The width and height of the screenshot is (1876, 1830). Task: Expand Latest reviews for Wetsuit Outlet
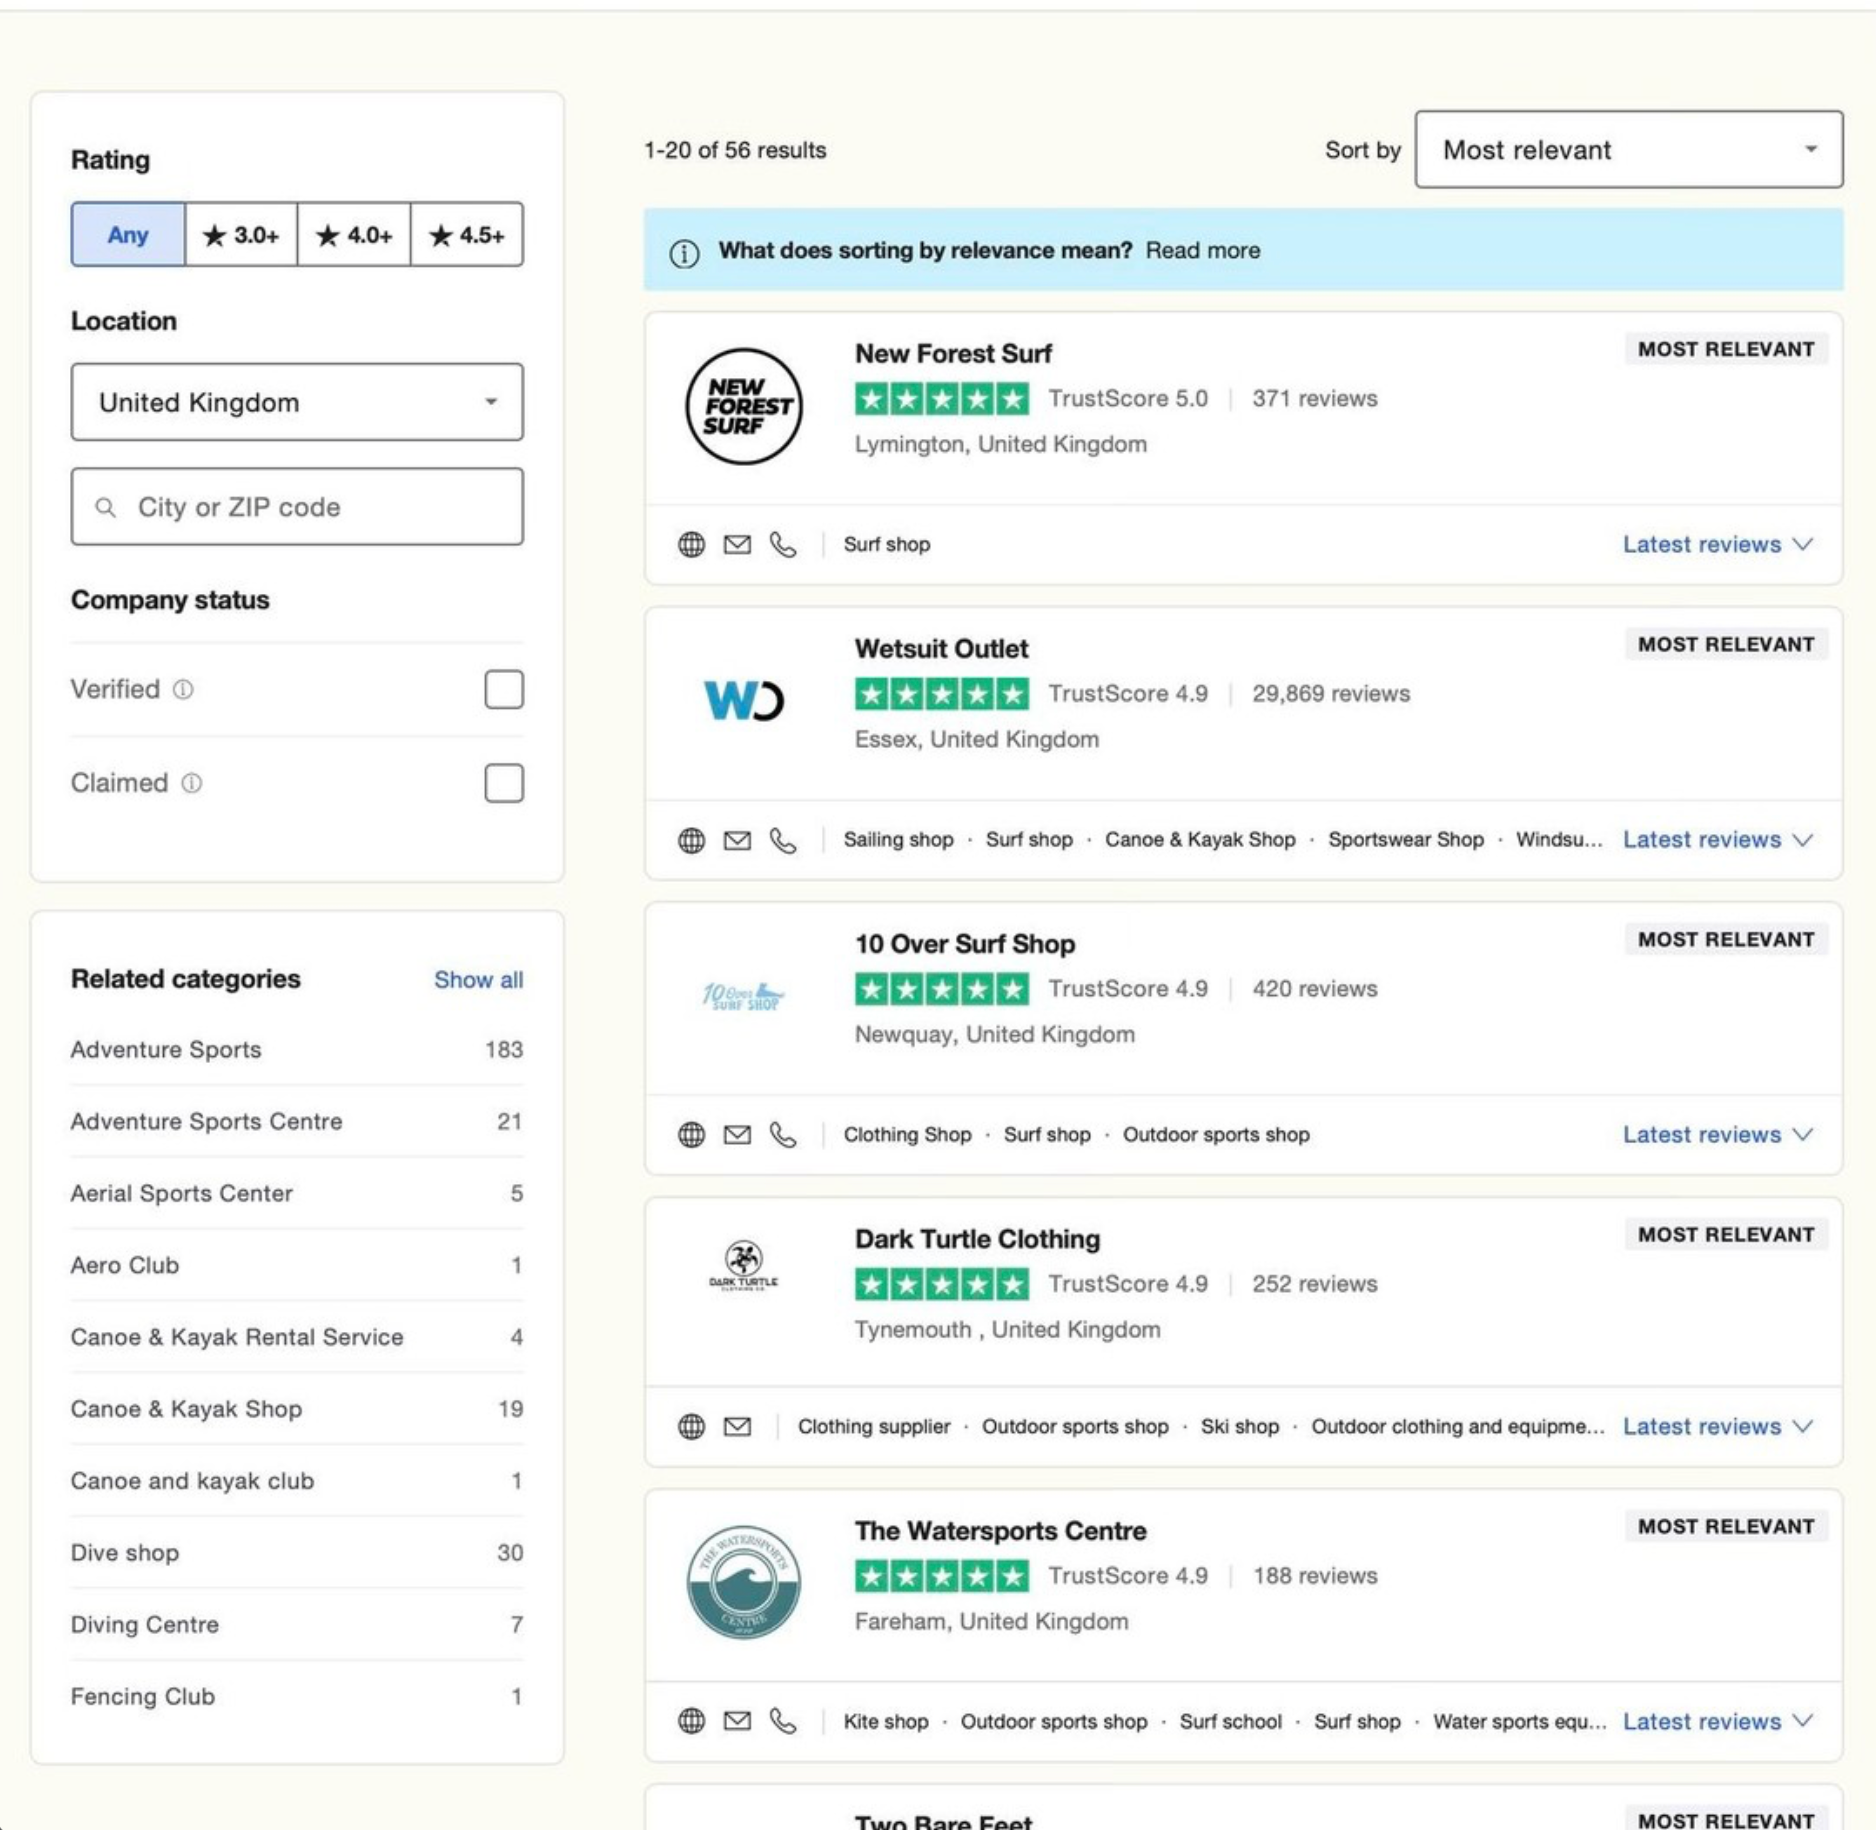[x=1716, y=840]
